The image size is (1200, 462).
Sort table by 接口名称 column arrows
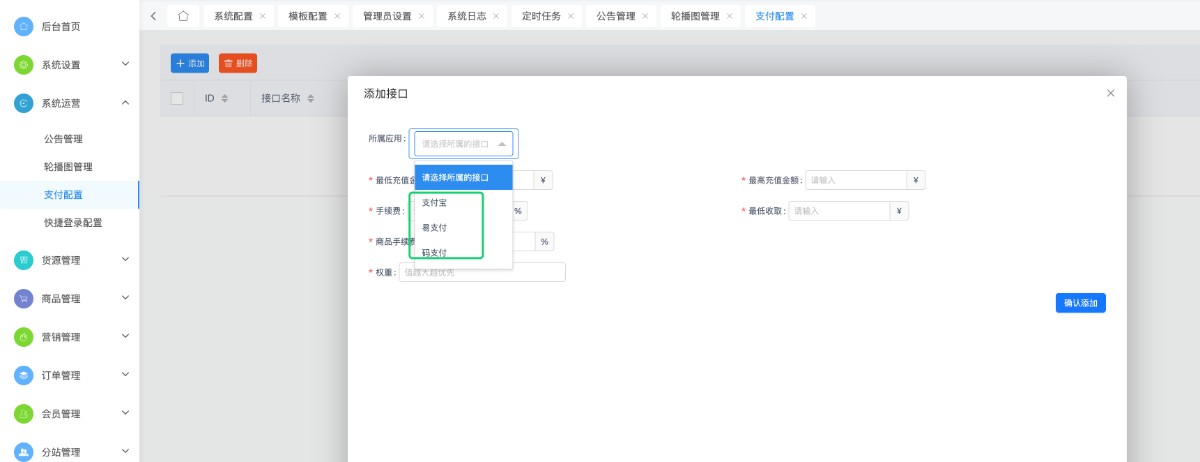point(311,99)
